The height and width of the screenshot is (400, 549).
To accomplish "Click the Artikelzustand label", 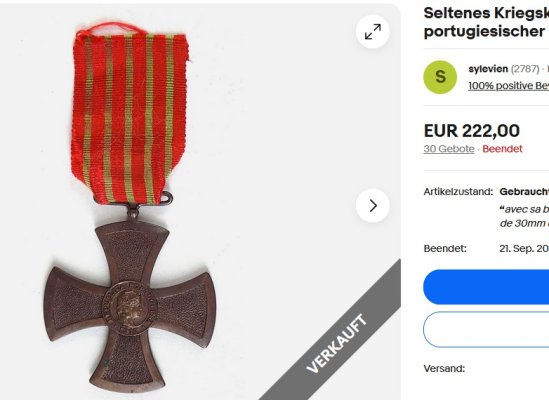I will 458,192.
